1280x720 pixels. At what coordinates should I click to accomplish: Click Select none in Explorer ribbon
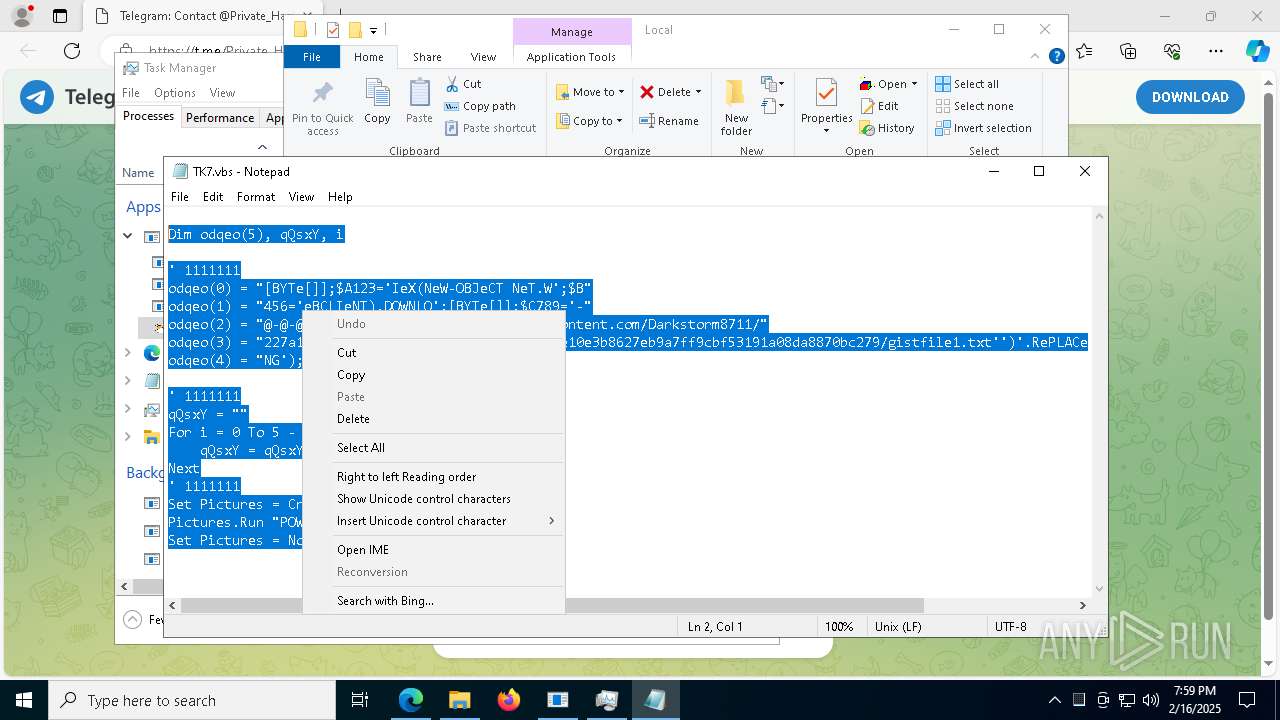pos(974,106)
